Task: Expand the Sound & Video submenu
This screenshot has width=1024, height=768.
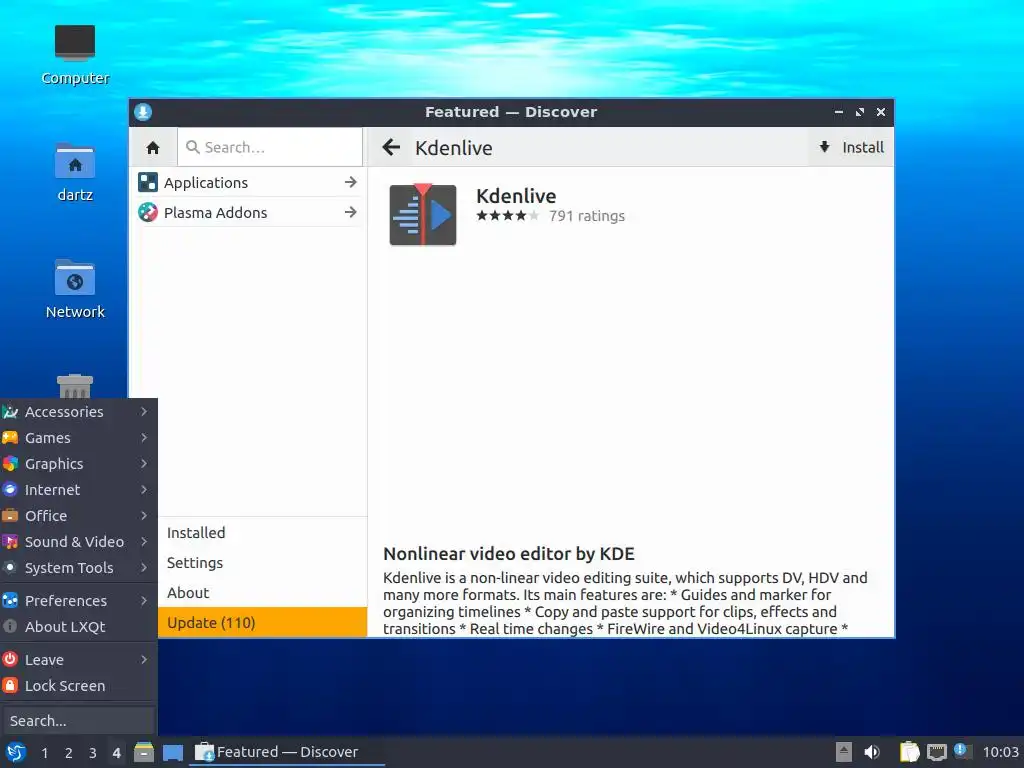Action: (78, 542)
